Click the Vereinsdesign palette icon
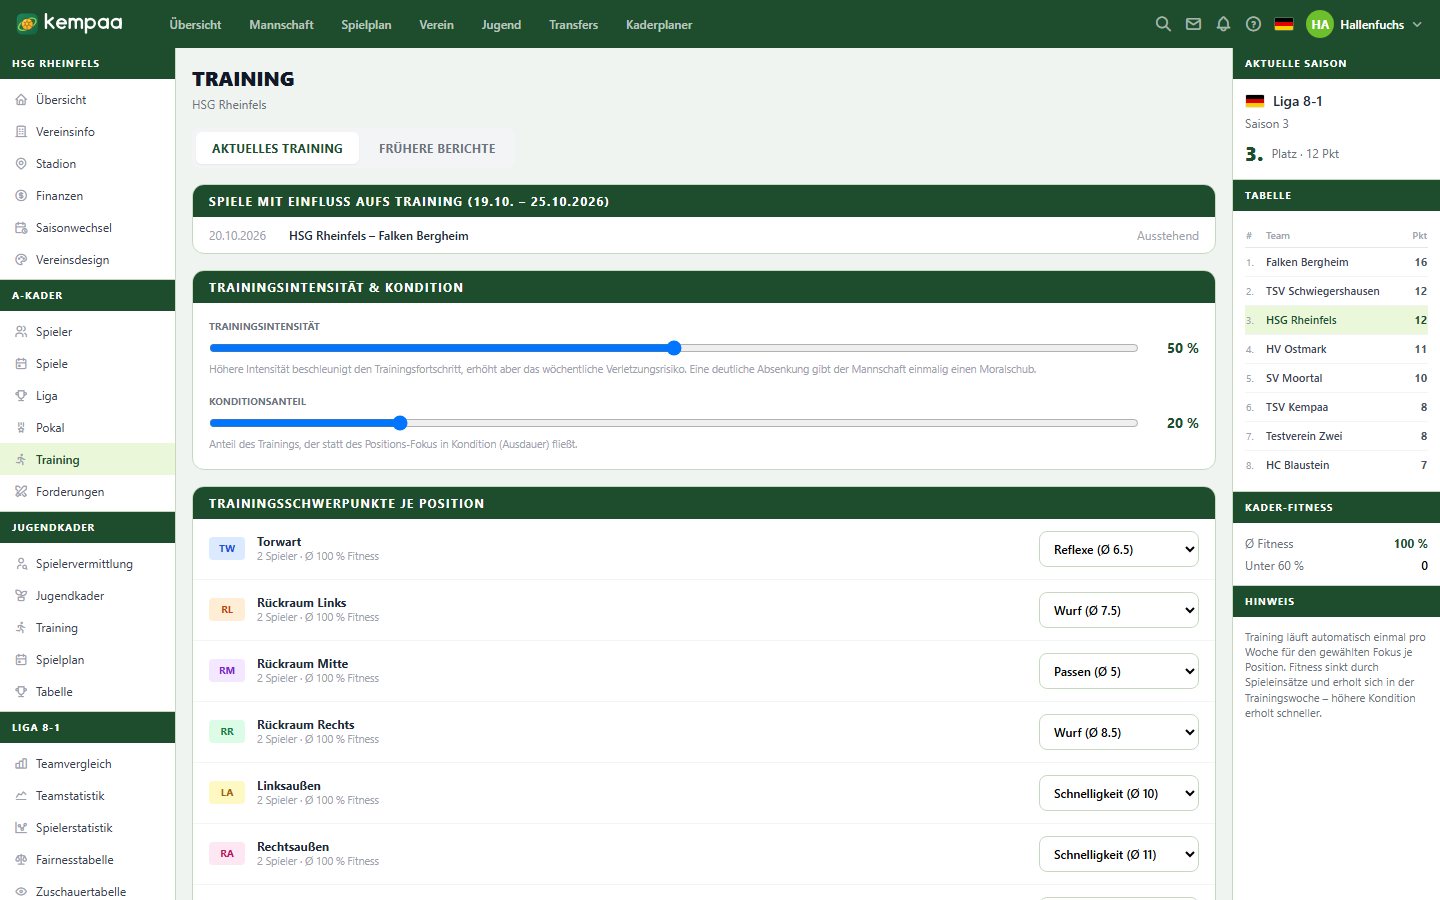 pyautogui.click(x=21, y=260)
